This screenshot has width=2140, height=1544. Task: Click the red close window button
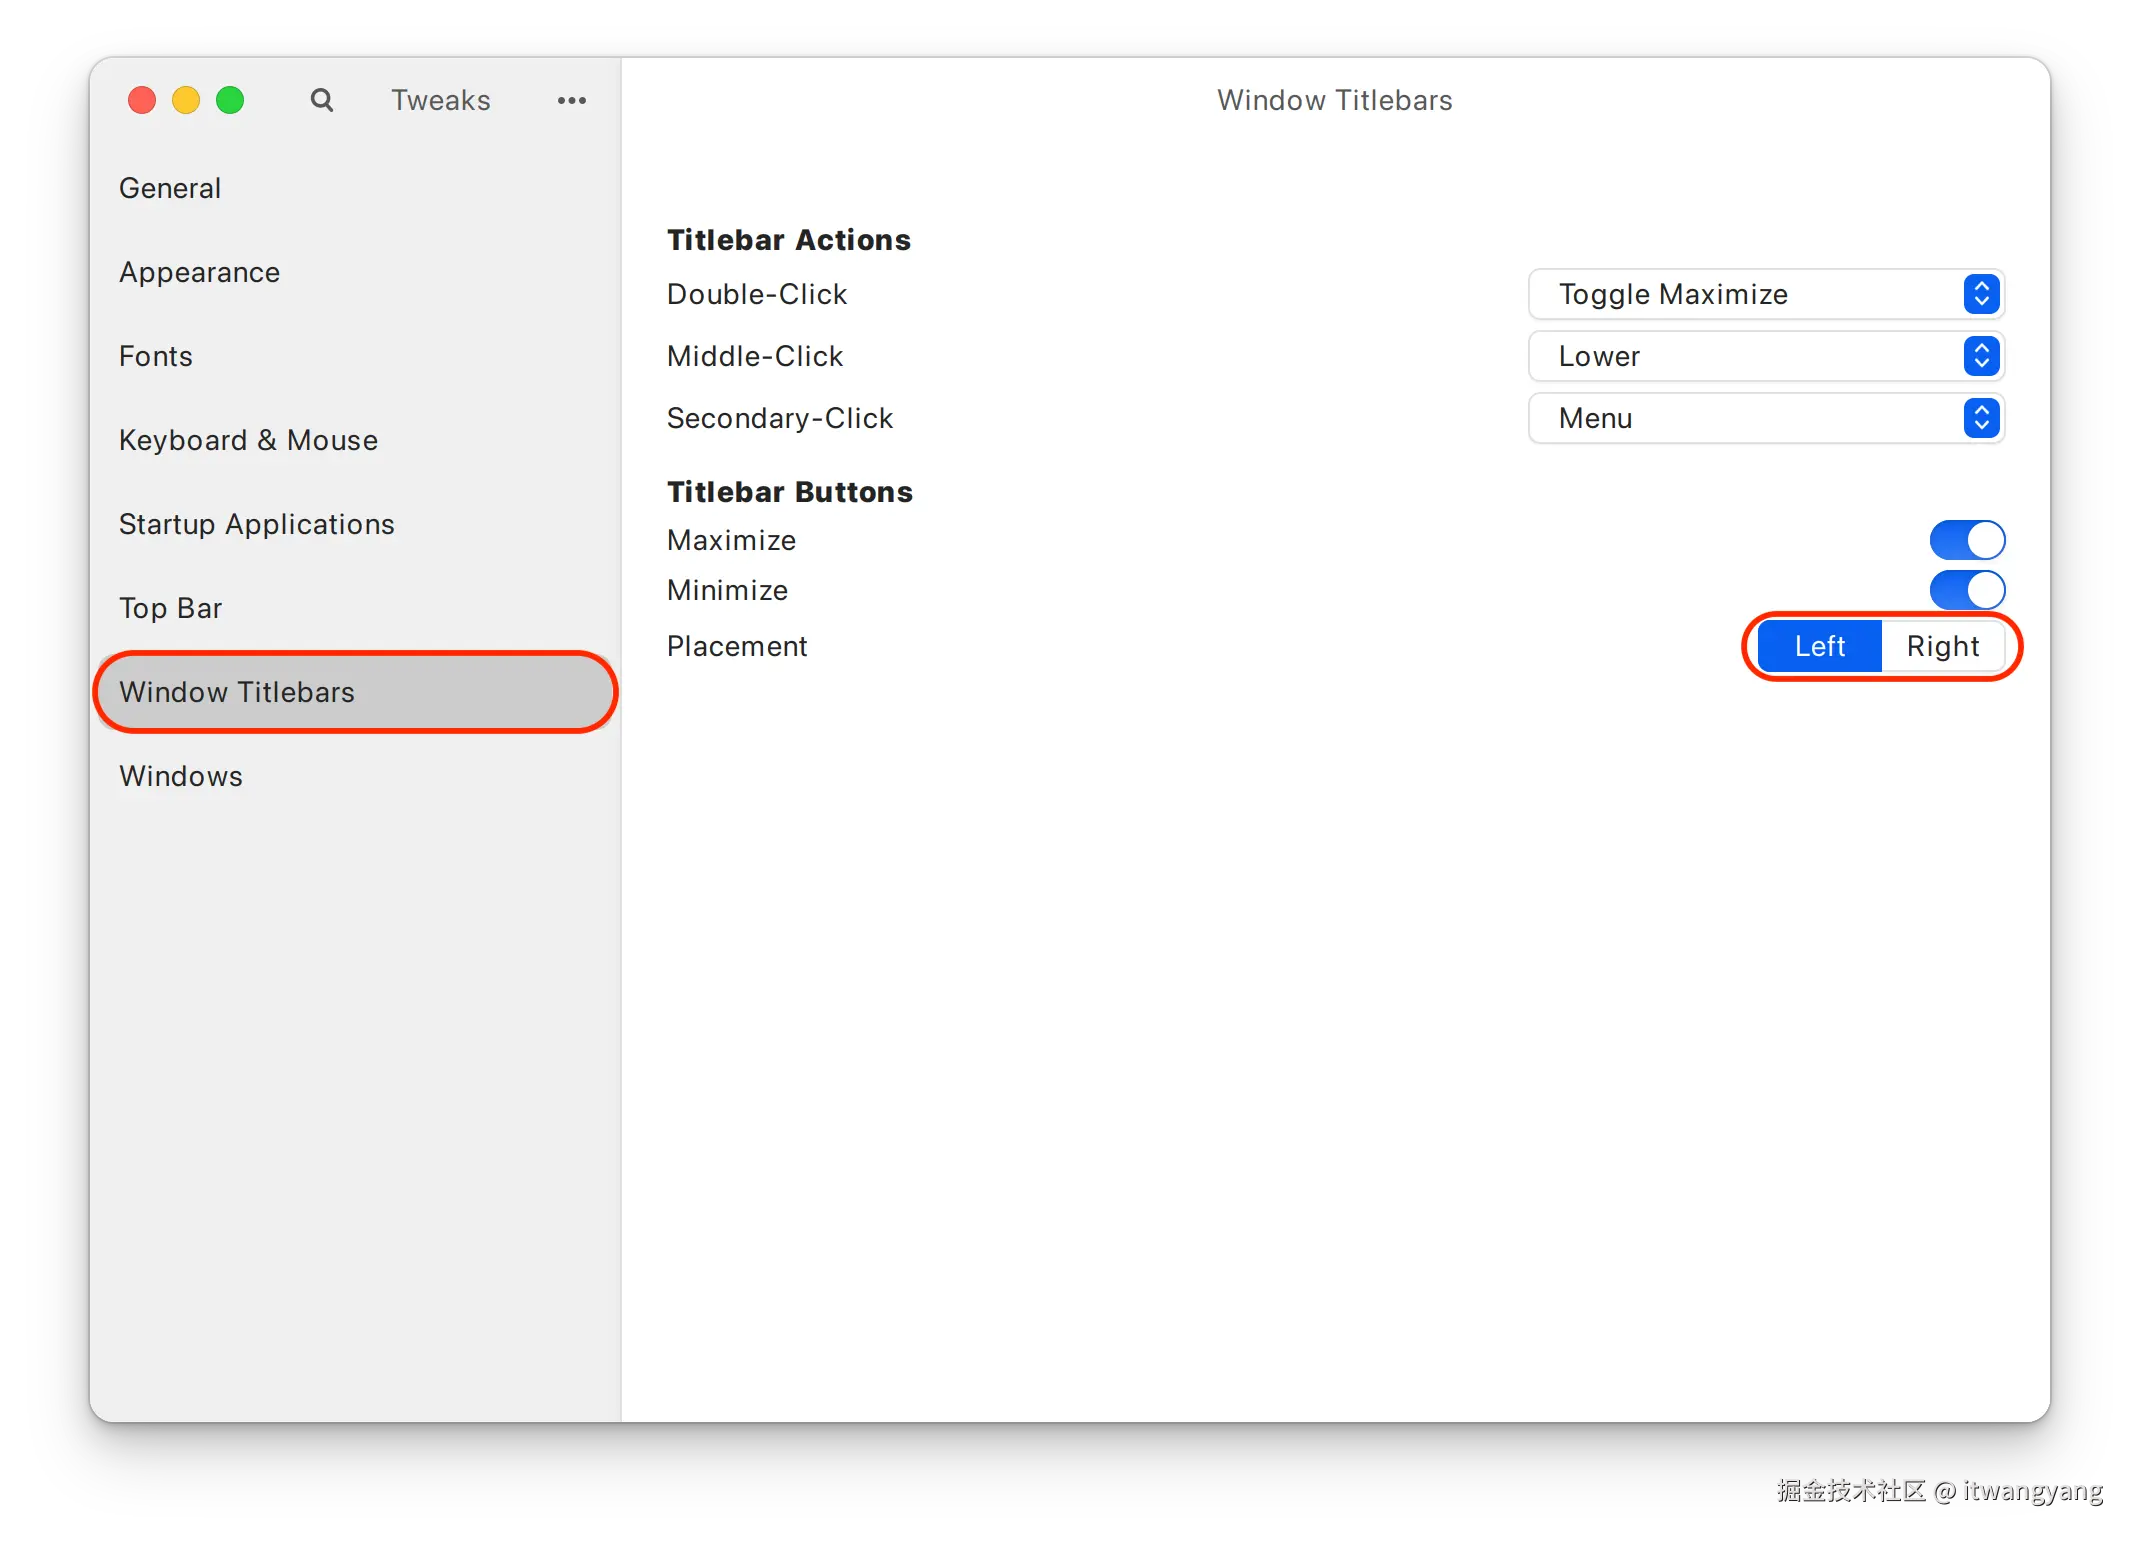142,100
